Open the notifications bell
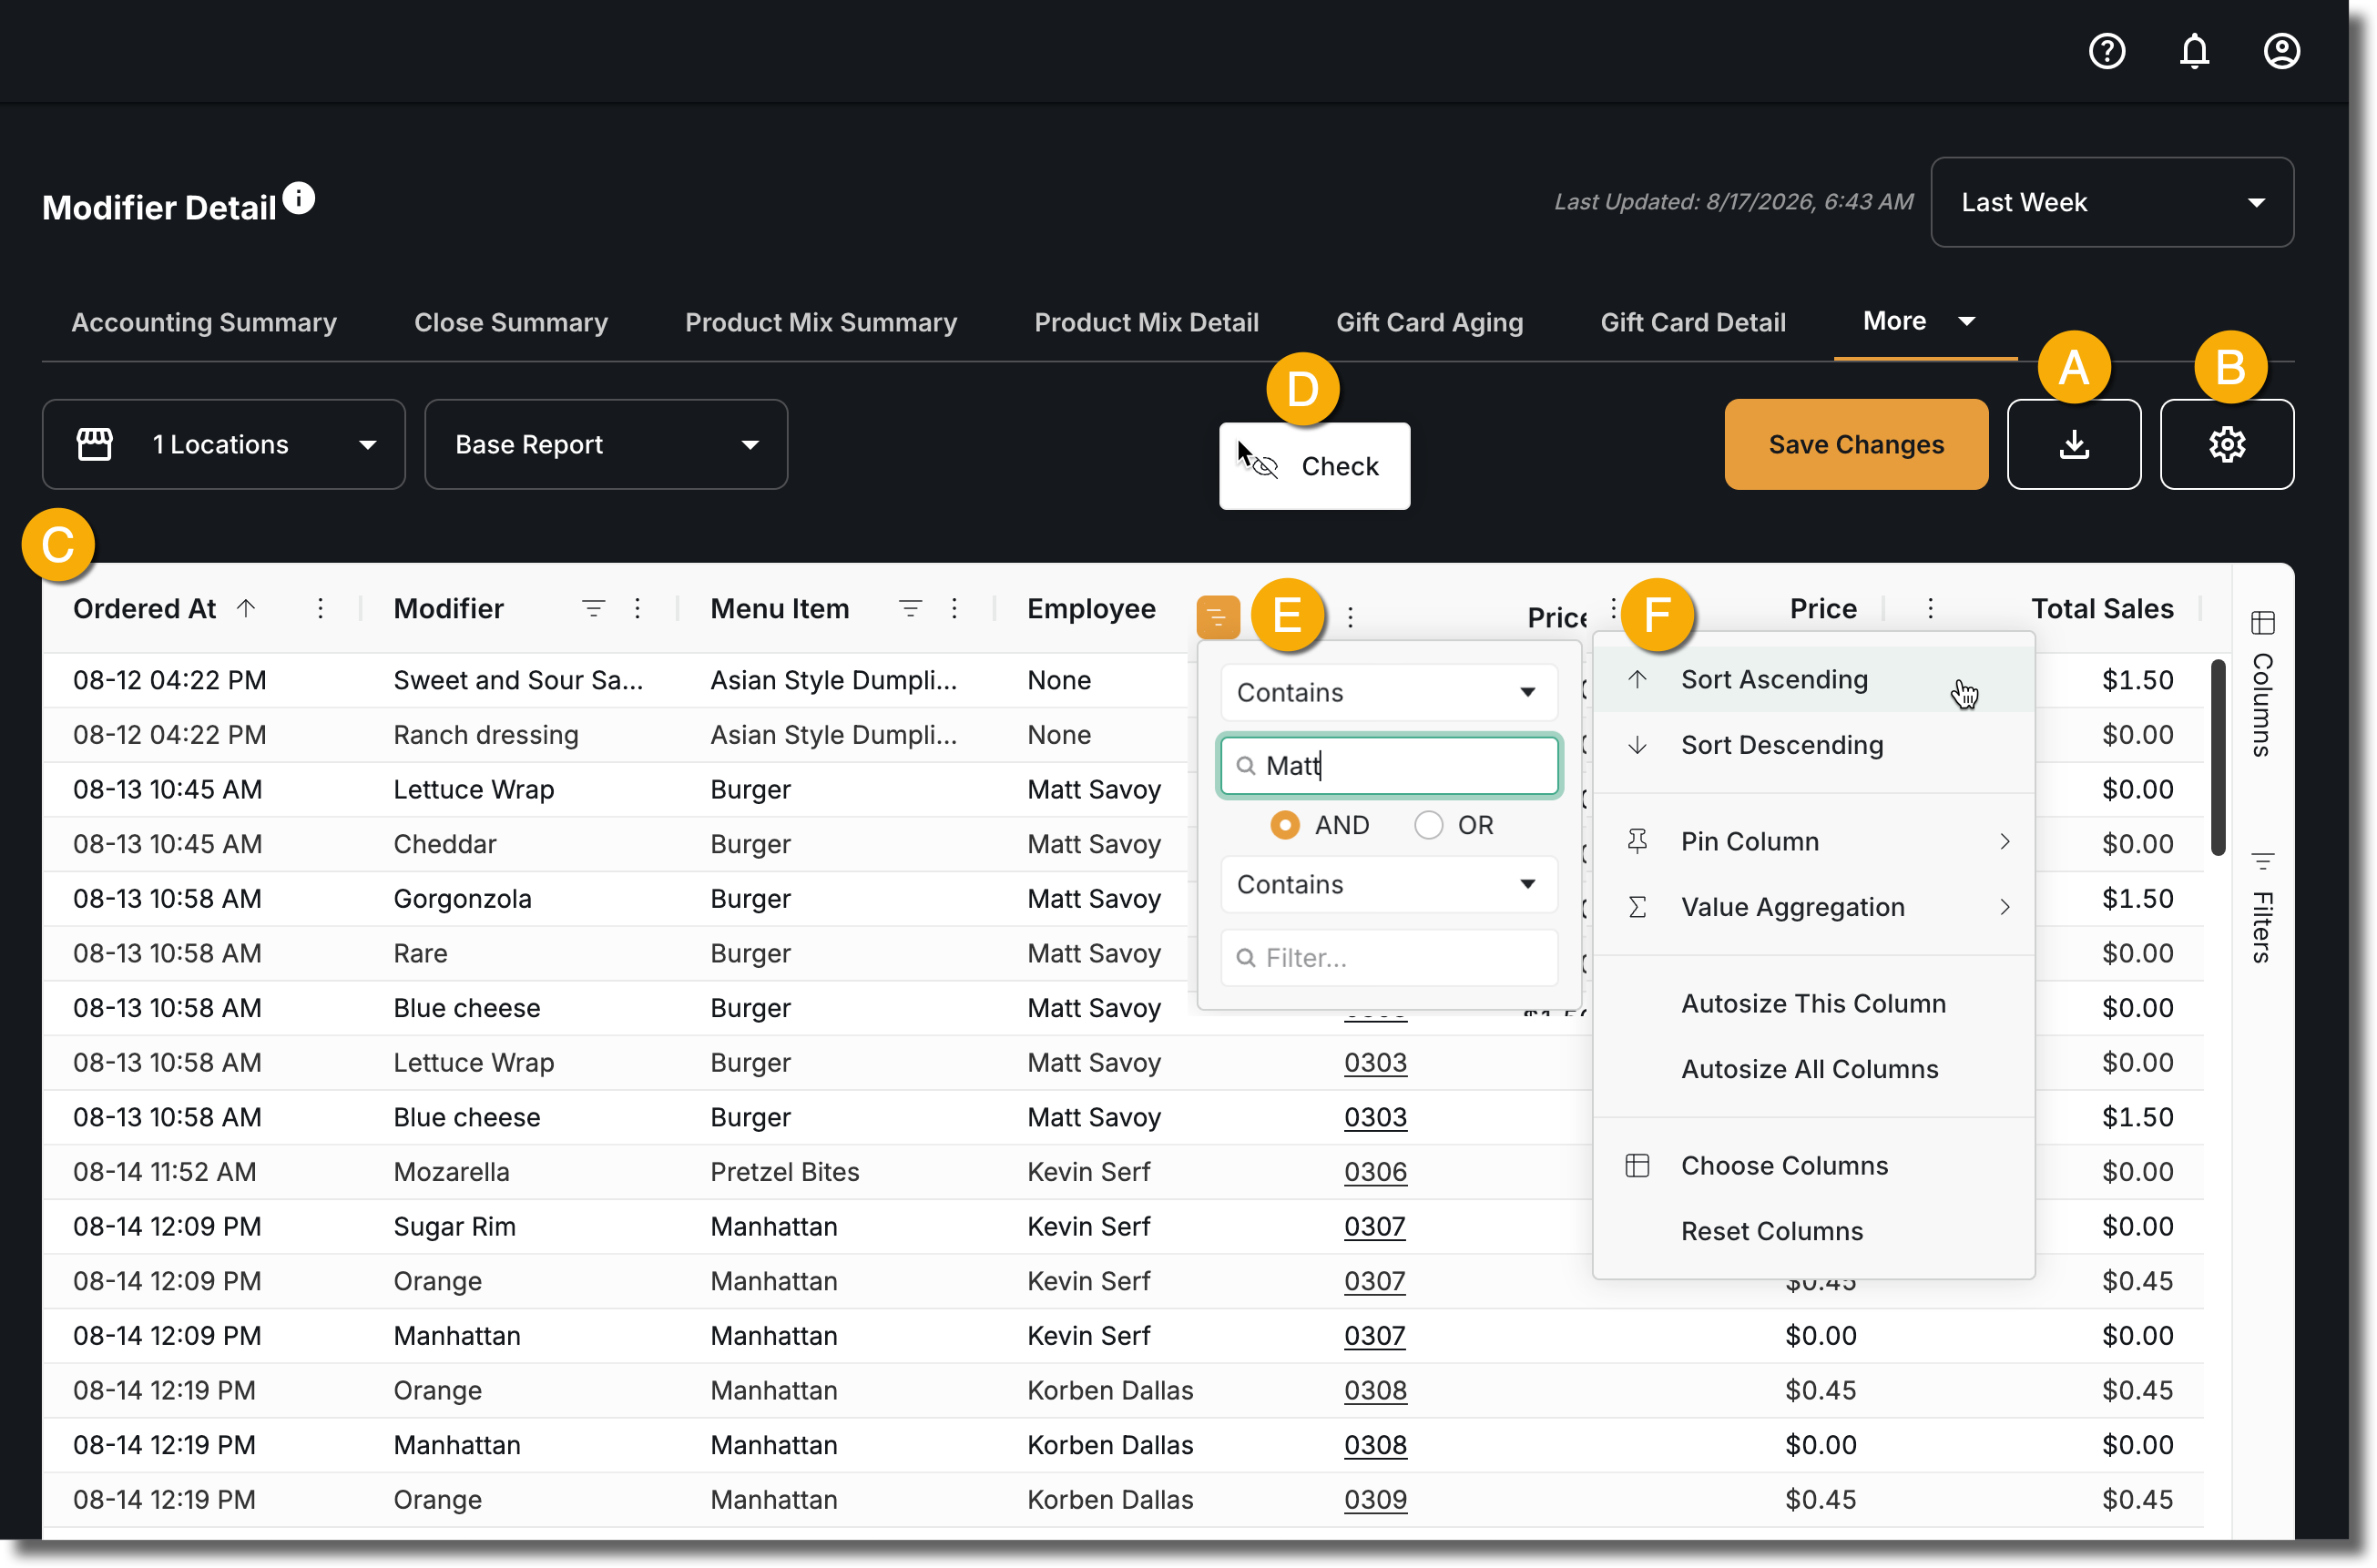 pyautogui.click(x=2194, y=51)
